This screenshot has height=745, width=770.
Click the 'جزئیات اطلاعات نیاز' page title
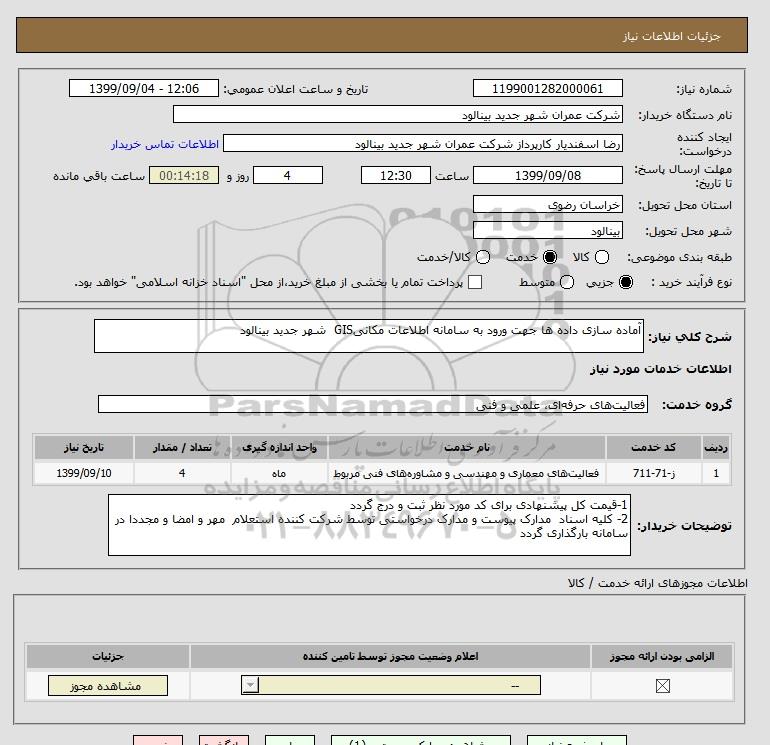[x=671, y=36]
